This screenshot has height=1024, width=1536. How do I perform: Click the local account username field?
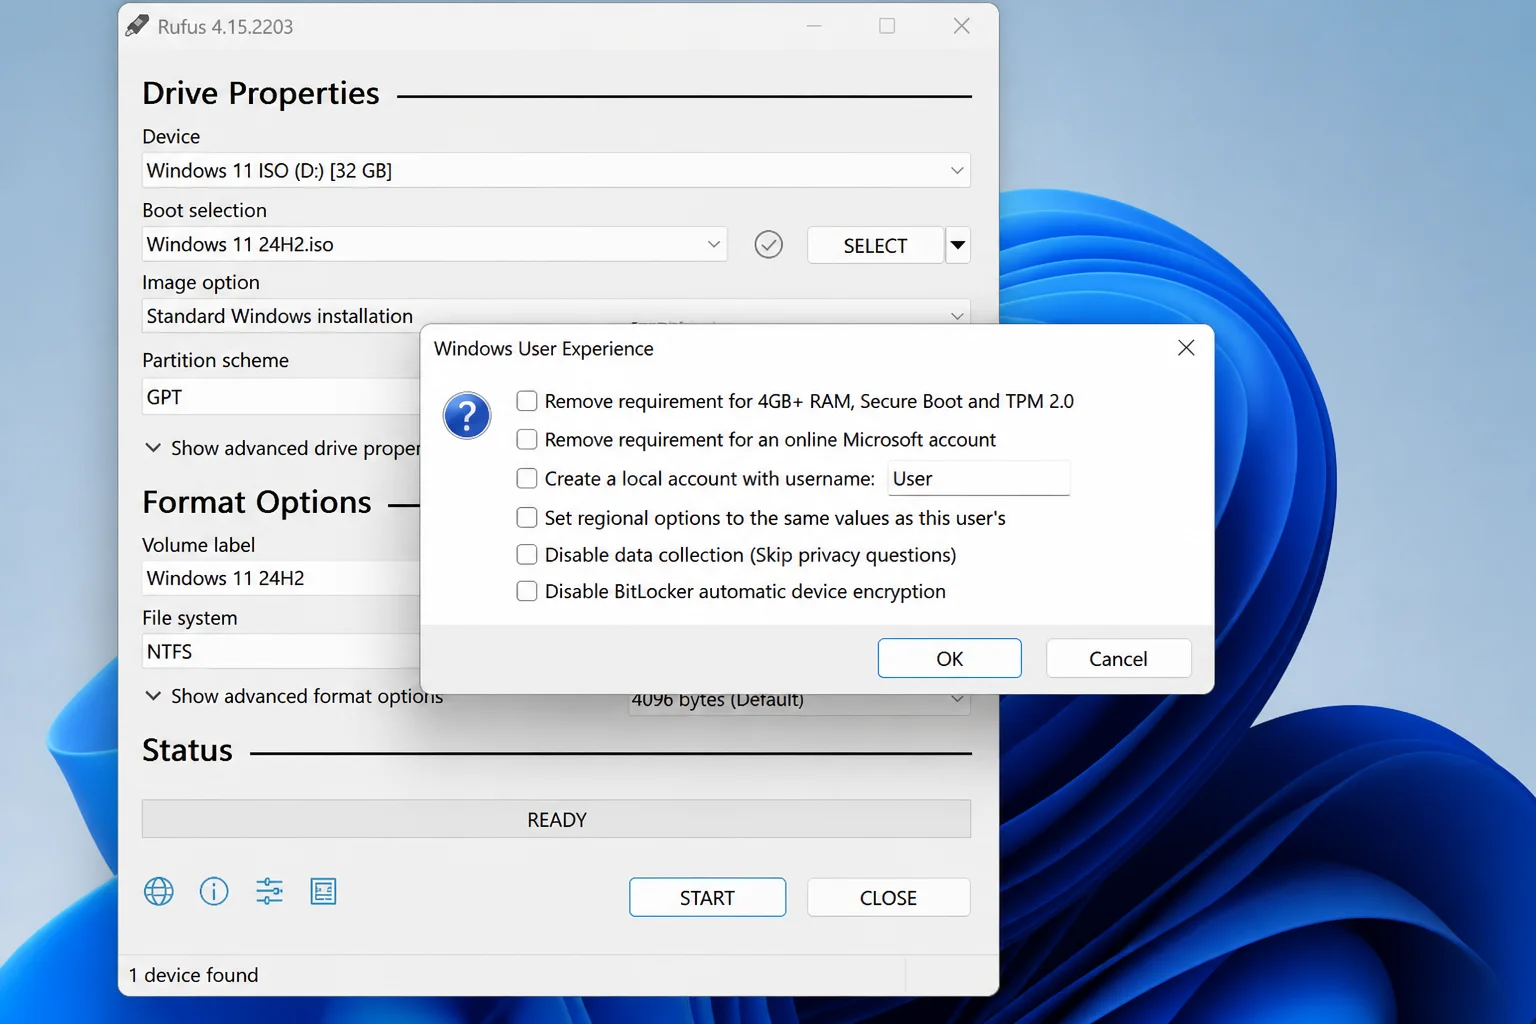979,478
